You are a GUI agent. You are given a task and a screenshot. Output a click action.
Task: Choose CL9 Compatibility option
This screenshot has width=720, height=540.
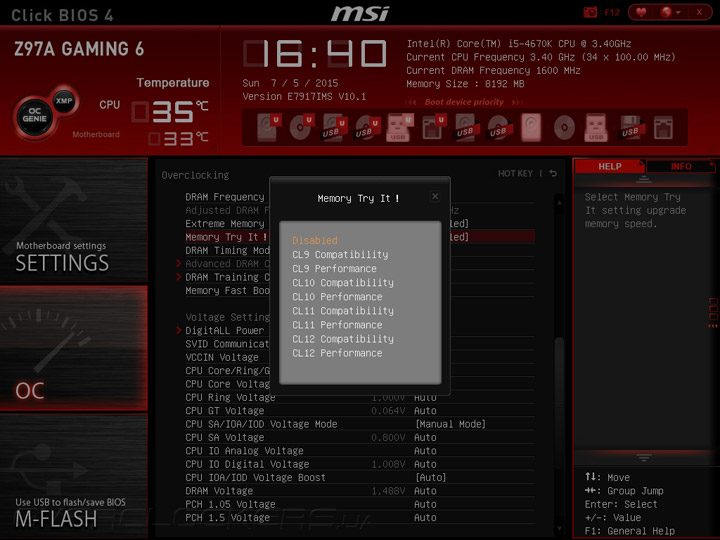[340, 254]
